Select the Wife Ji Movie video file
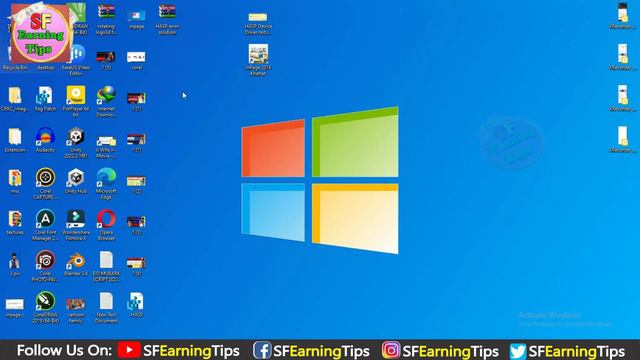This screenshot has height=360, width=640. click(x=106, y=147)
